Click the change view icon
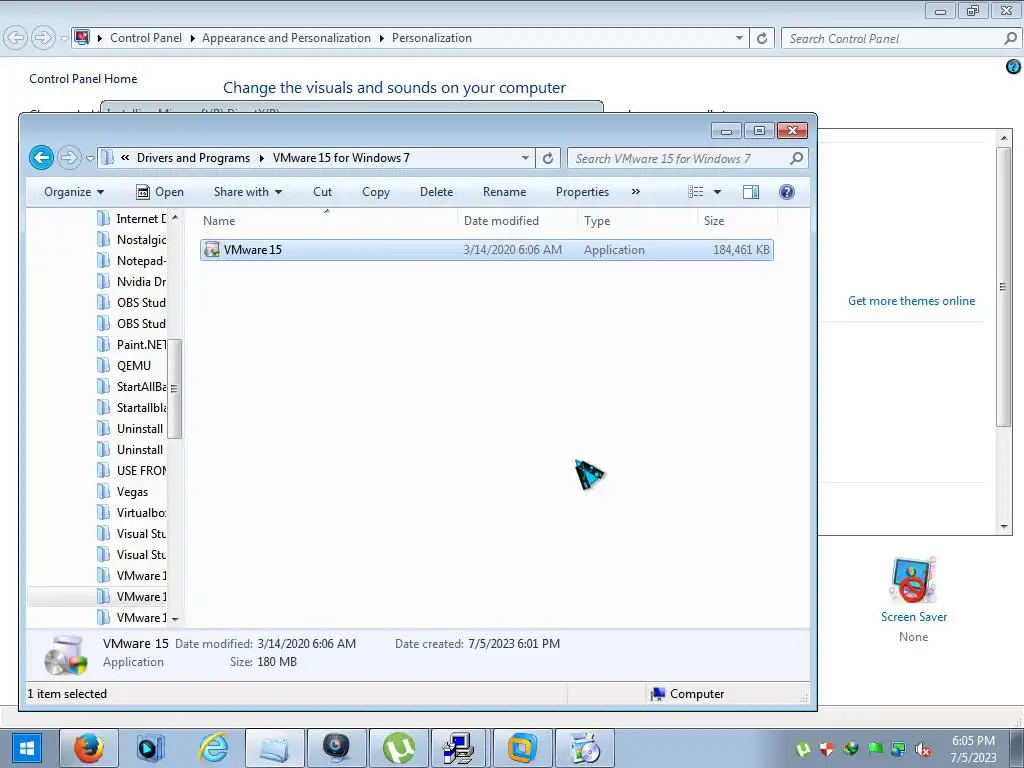Viewport: 1024px width, 768px height. tap(696, 192)
